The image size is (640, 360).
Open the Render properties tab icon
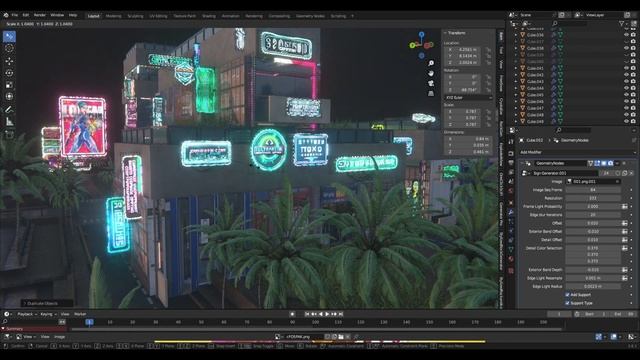511,153
